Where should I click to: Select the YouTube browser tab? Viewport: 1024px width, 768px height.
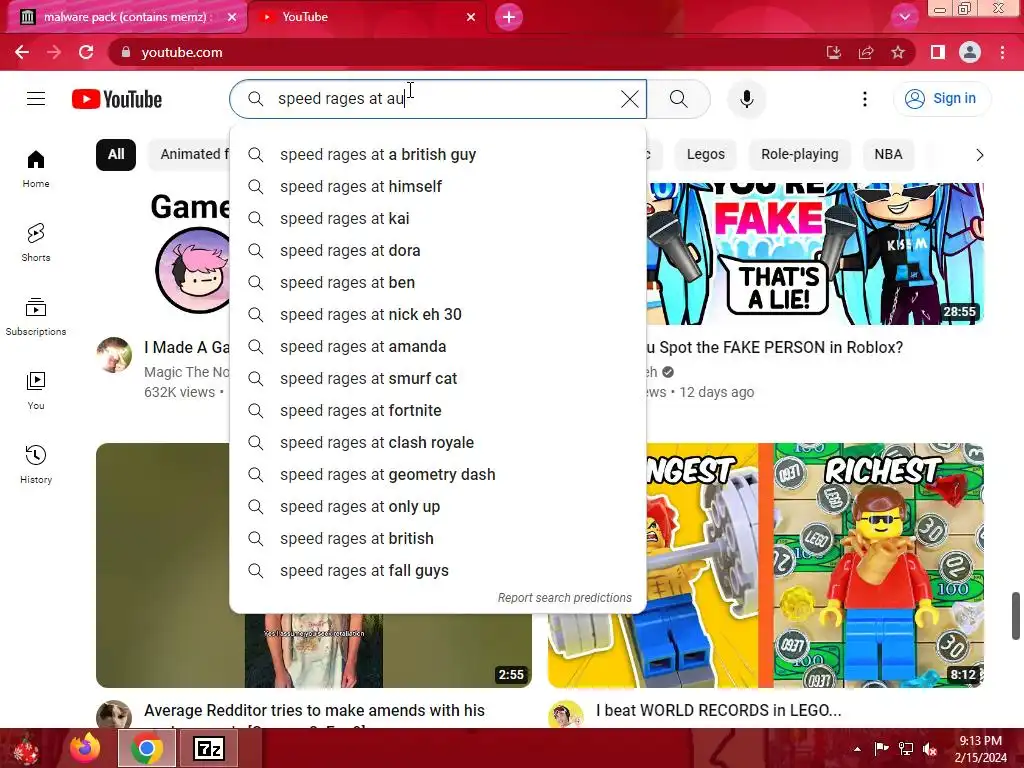point(369,17)
